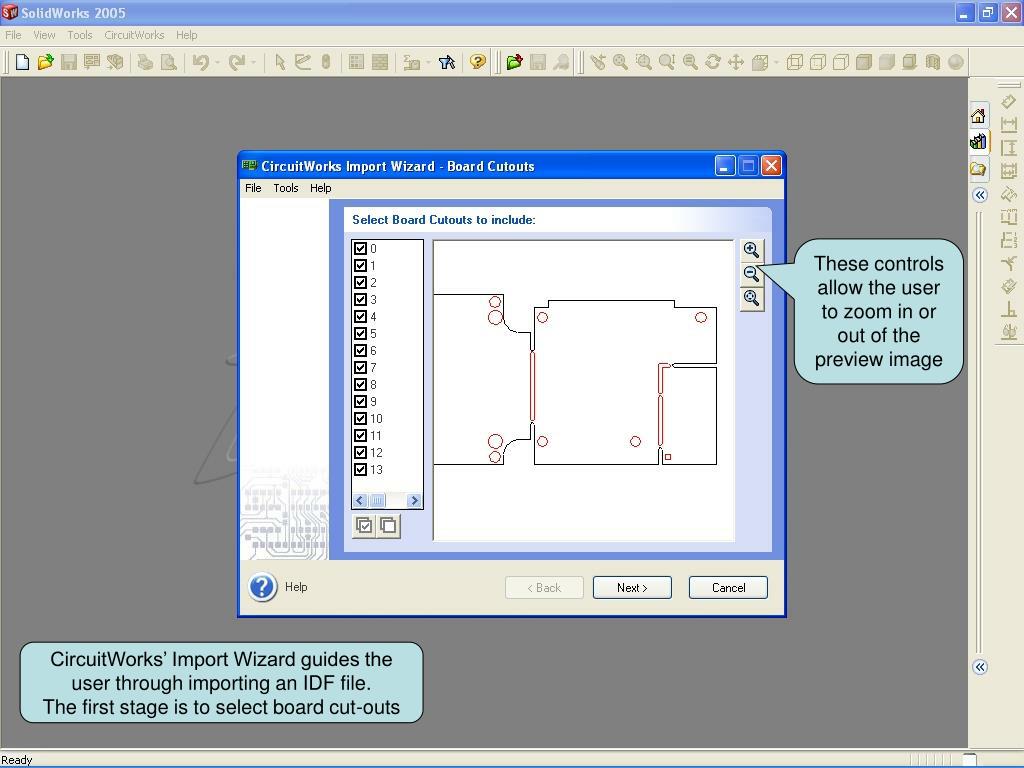The height and width of the screenshot is (768, 1024).
Task: Click Zoom to Area icon in view toolbar
Action: (643, 62)
